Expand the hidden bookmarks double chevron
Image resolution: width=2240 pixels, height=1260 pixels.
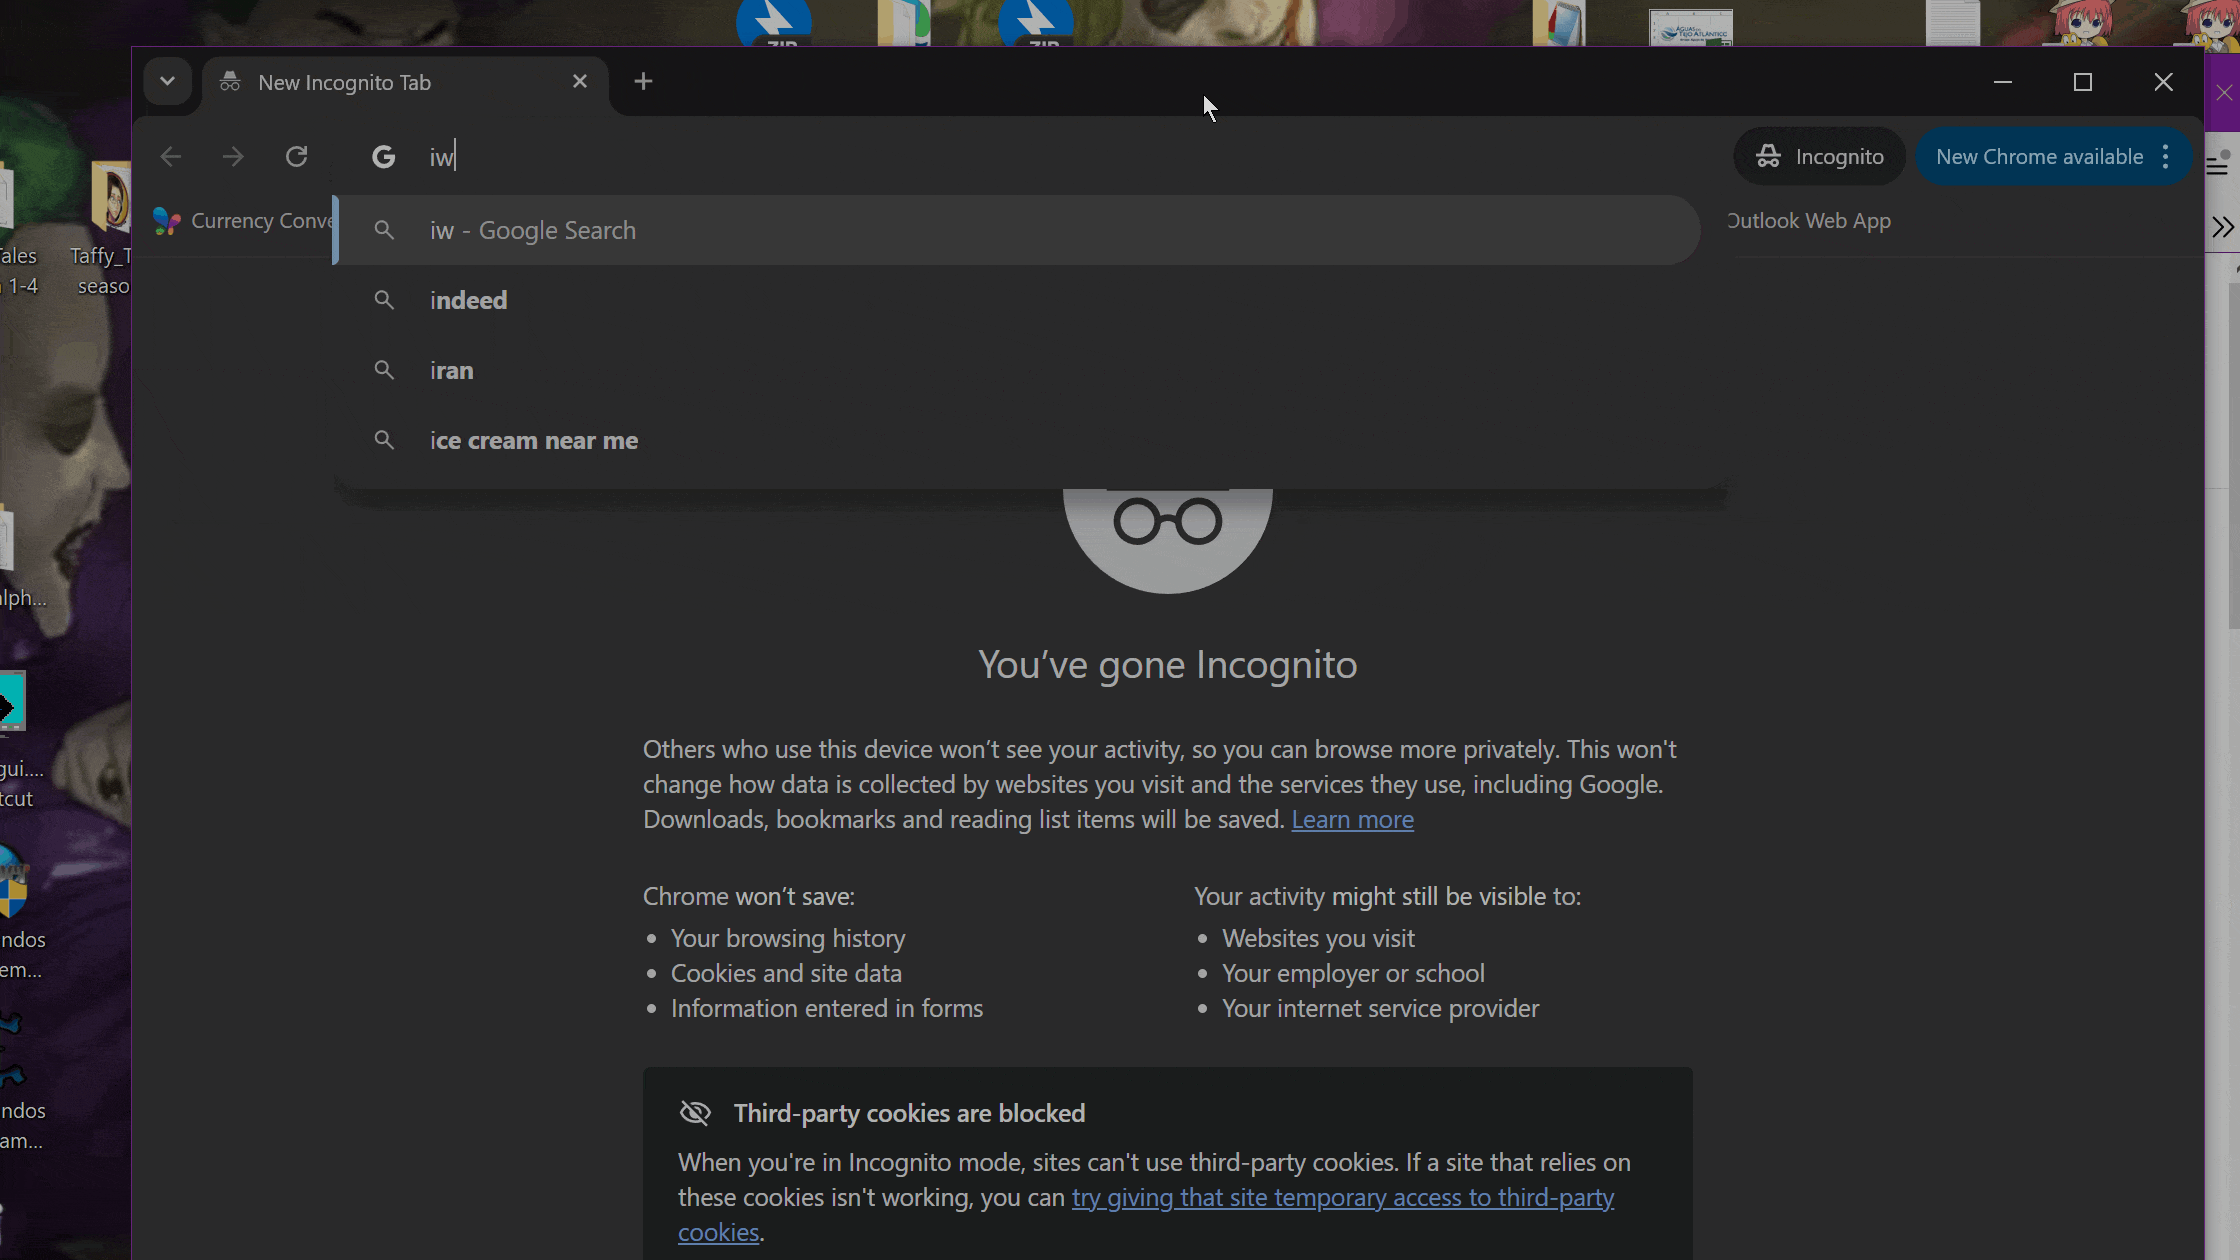coord(2222,228)
